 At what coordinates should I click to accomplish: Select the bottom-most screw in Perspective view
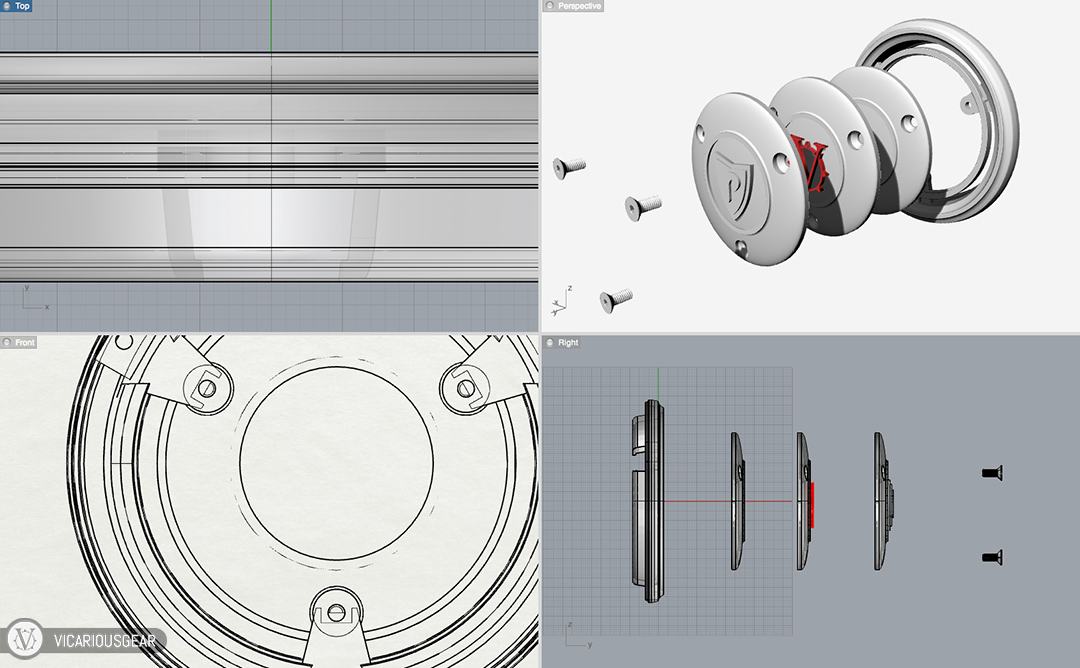click(616, 297)
